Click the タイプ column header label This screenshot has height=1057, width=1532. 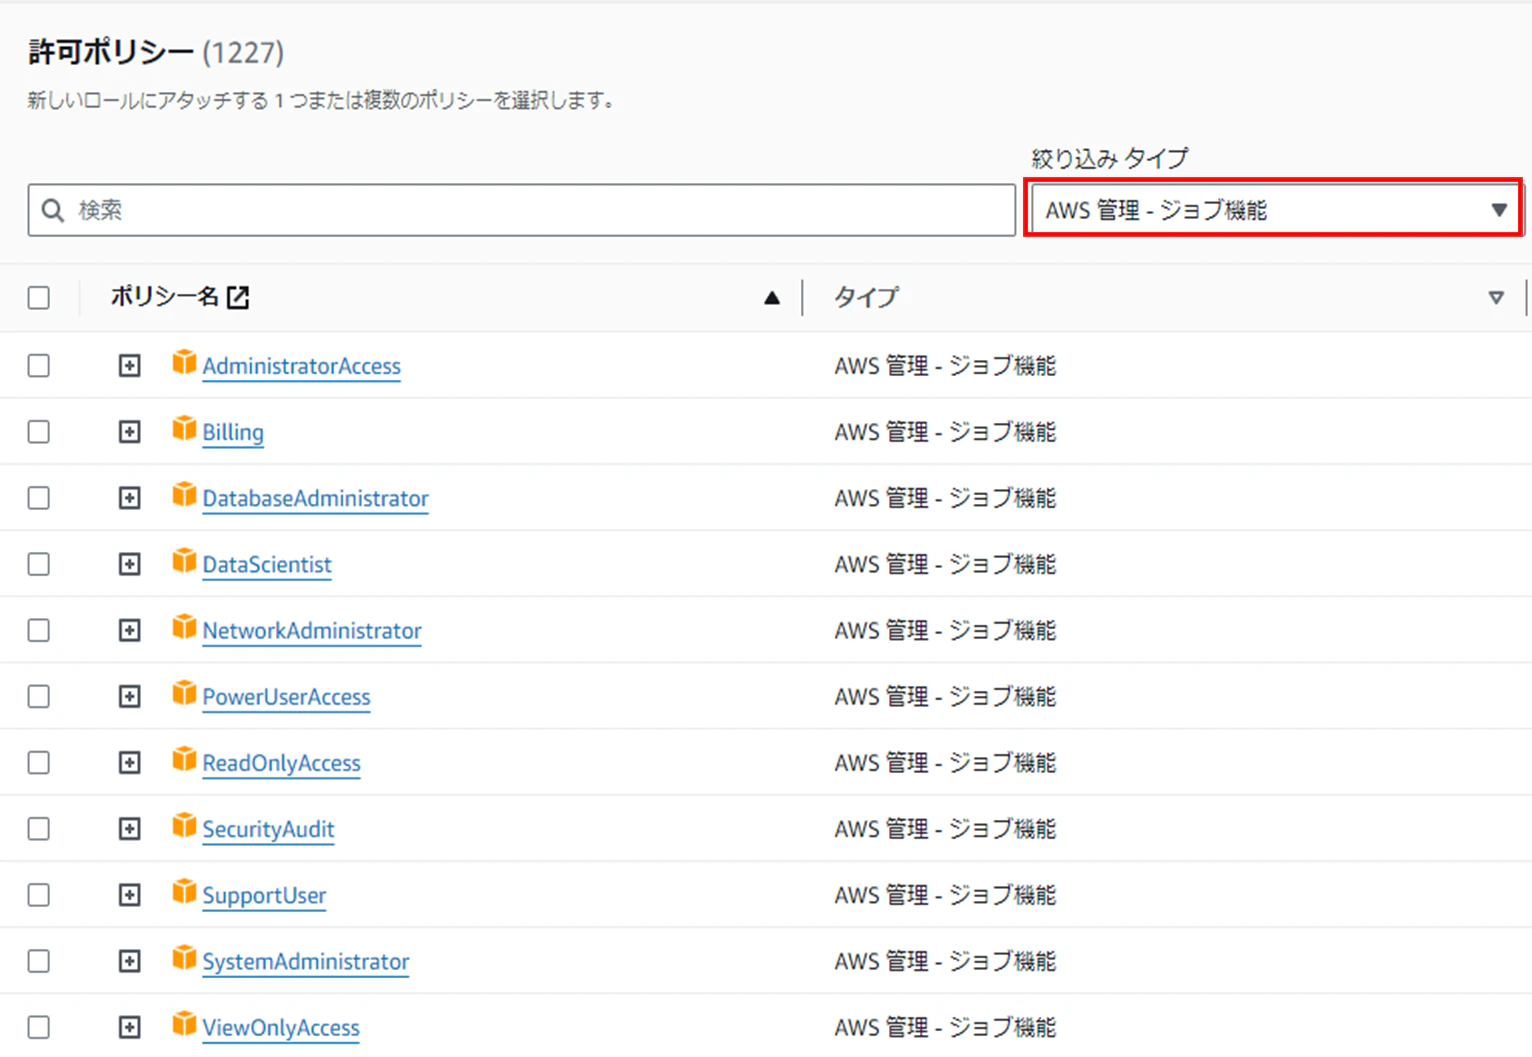pyautogui.click(x=866, y=297)
